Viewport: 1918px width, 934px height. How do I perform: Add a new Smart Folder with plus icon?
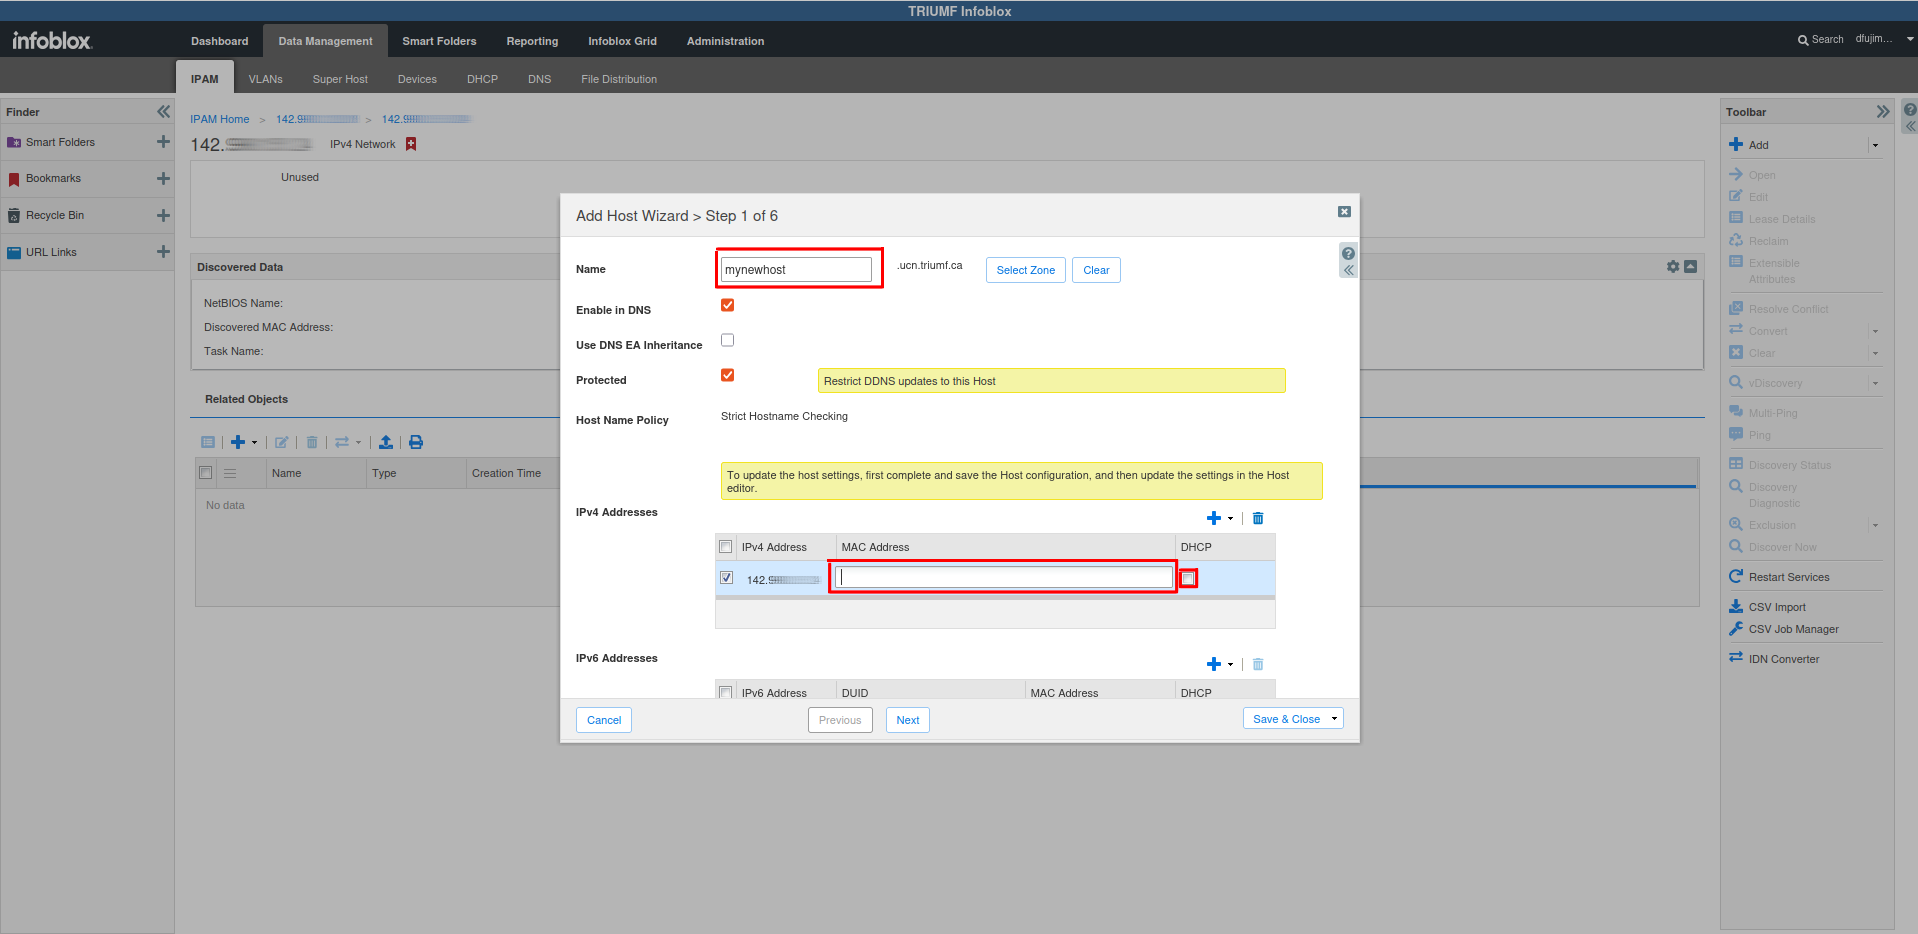(x=163, y=142)
